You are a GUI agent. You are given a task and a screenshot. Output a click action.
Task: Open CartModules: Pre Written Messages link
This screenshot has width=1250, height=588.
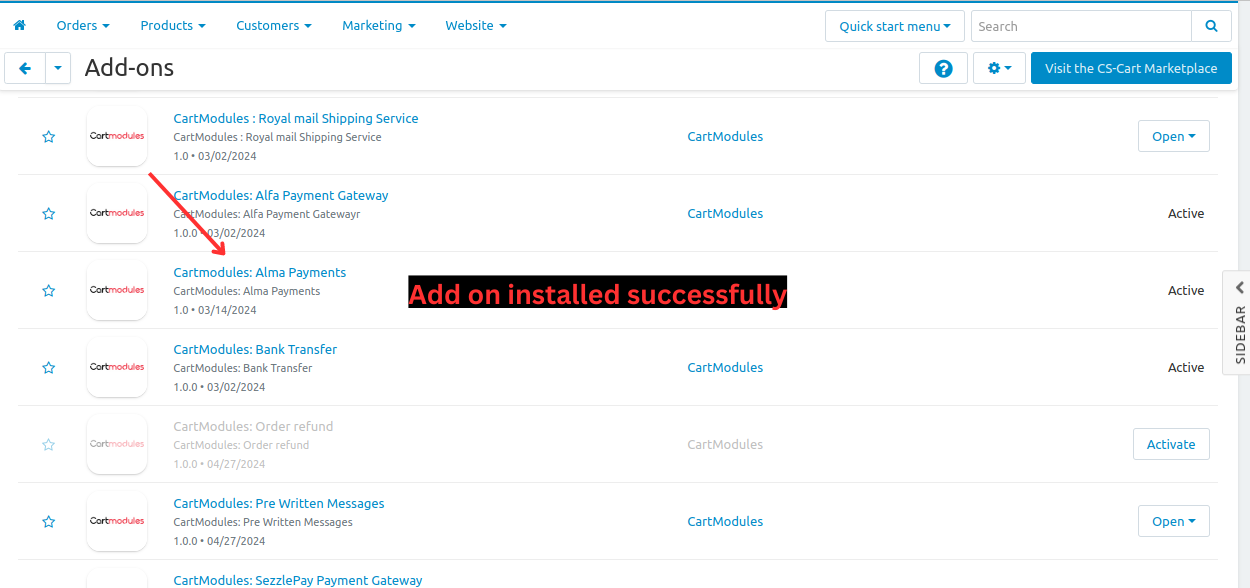[279, 503]
